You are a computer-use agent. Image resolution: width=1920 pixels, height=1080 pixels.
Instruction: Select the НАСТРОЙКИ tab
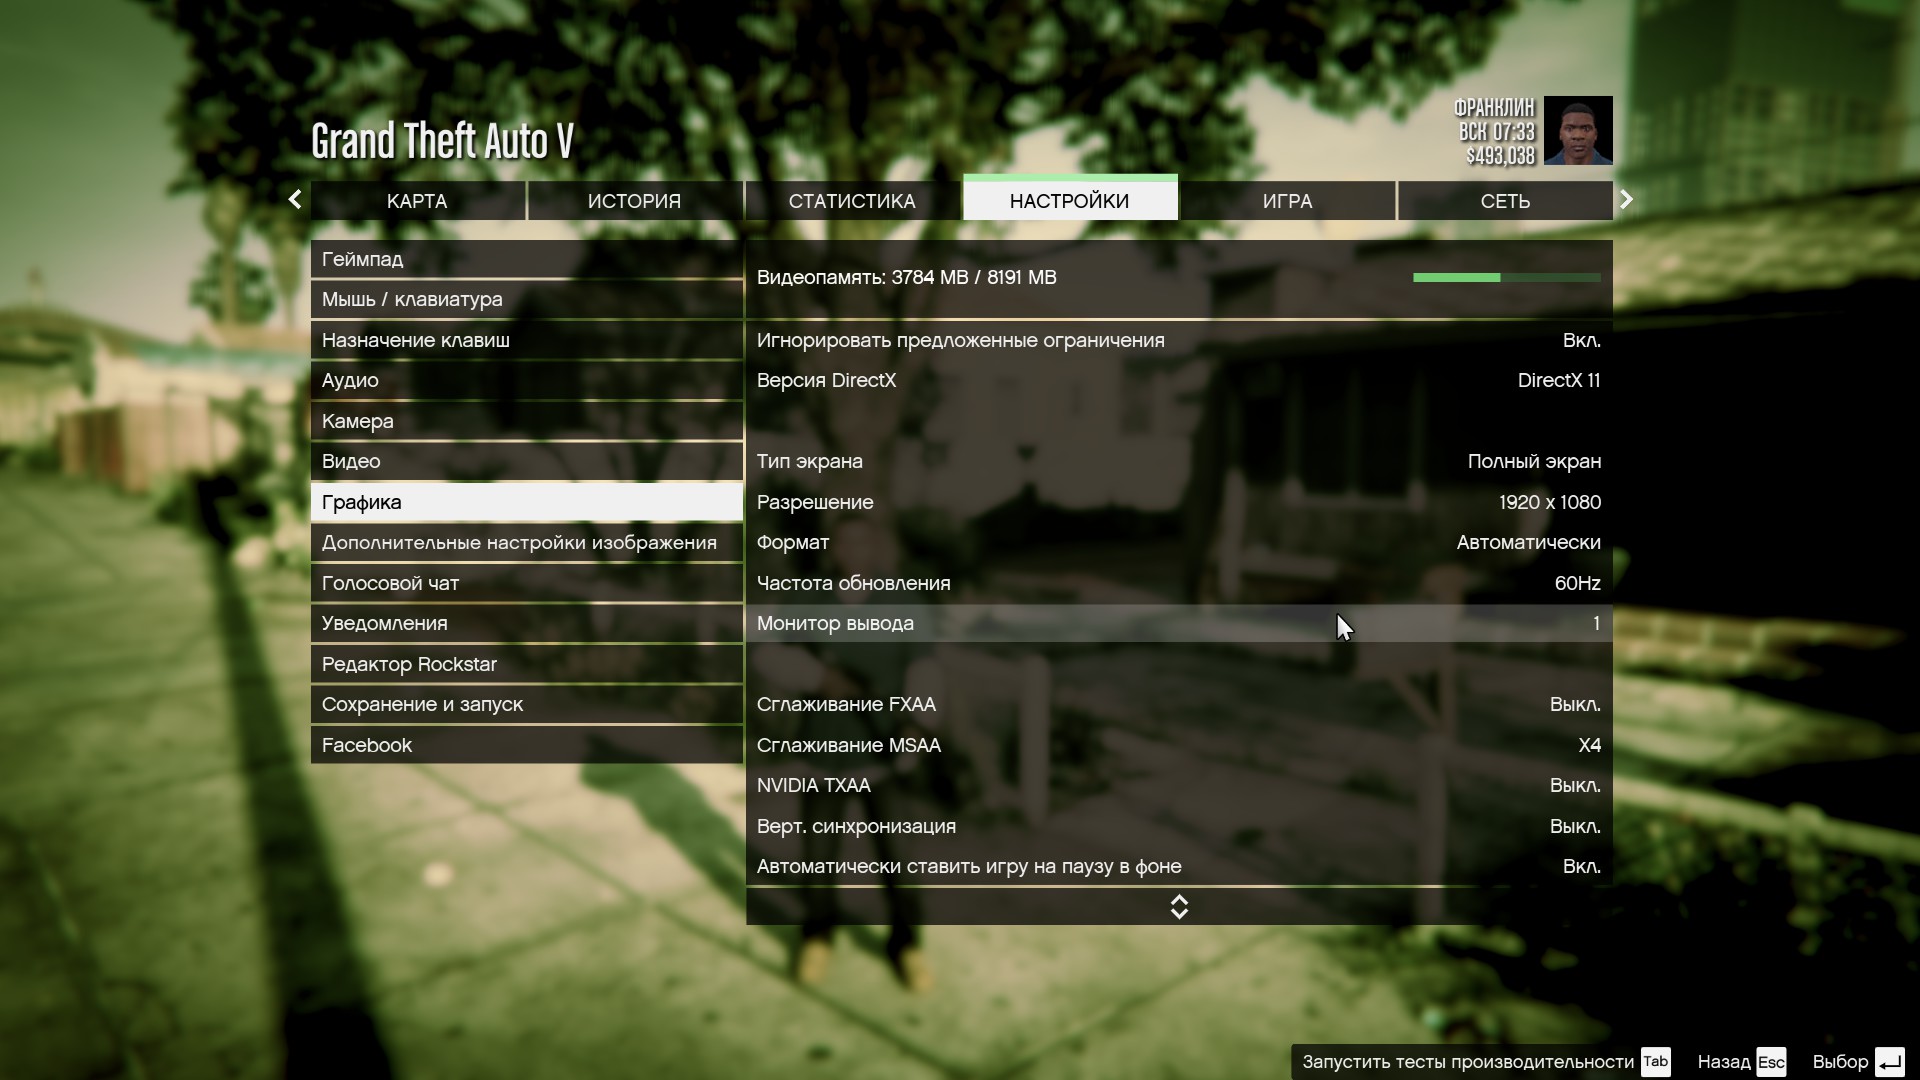click(1070, 198)
